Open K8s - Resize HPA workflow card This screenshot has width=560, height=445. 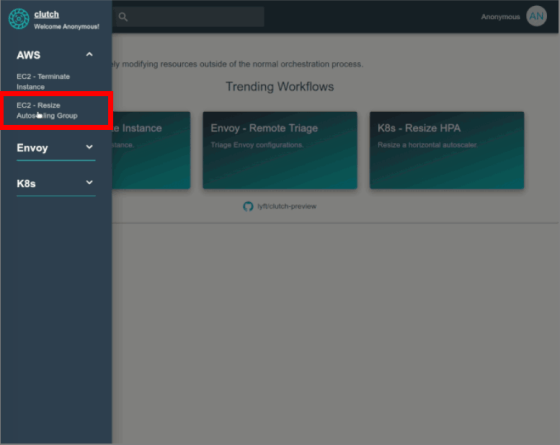tap(447, 150)
